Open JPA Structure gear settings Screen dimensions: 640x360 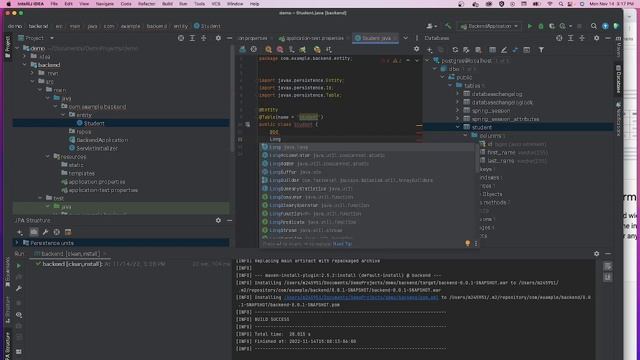click(218, 220)
